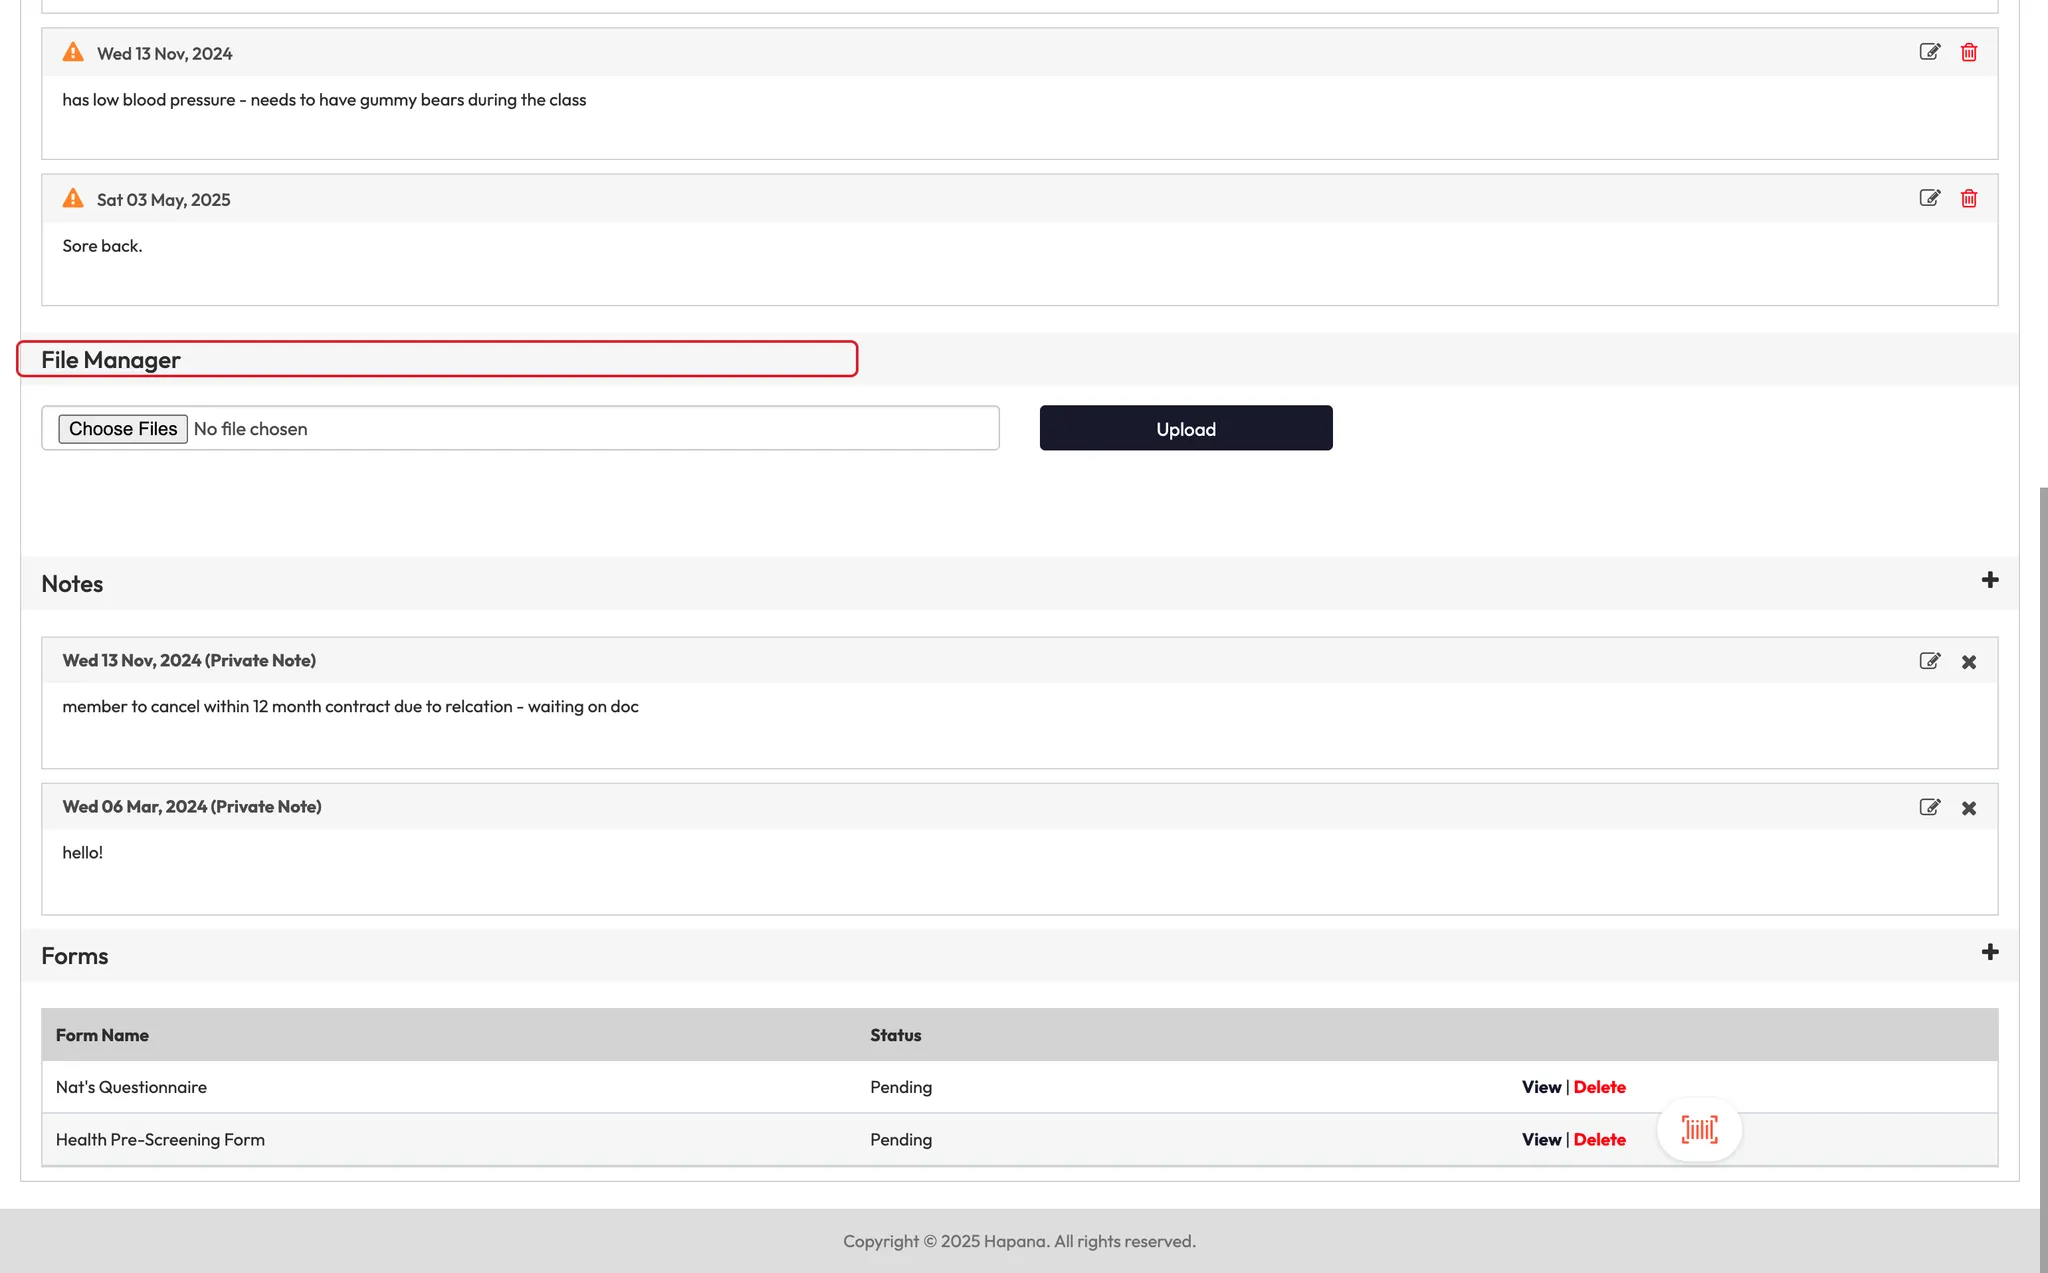Click the File Manager section header
The image size is (2048, 1273).
110,360
